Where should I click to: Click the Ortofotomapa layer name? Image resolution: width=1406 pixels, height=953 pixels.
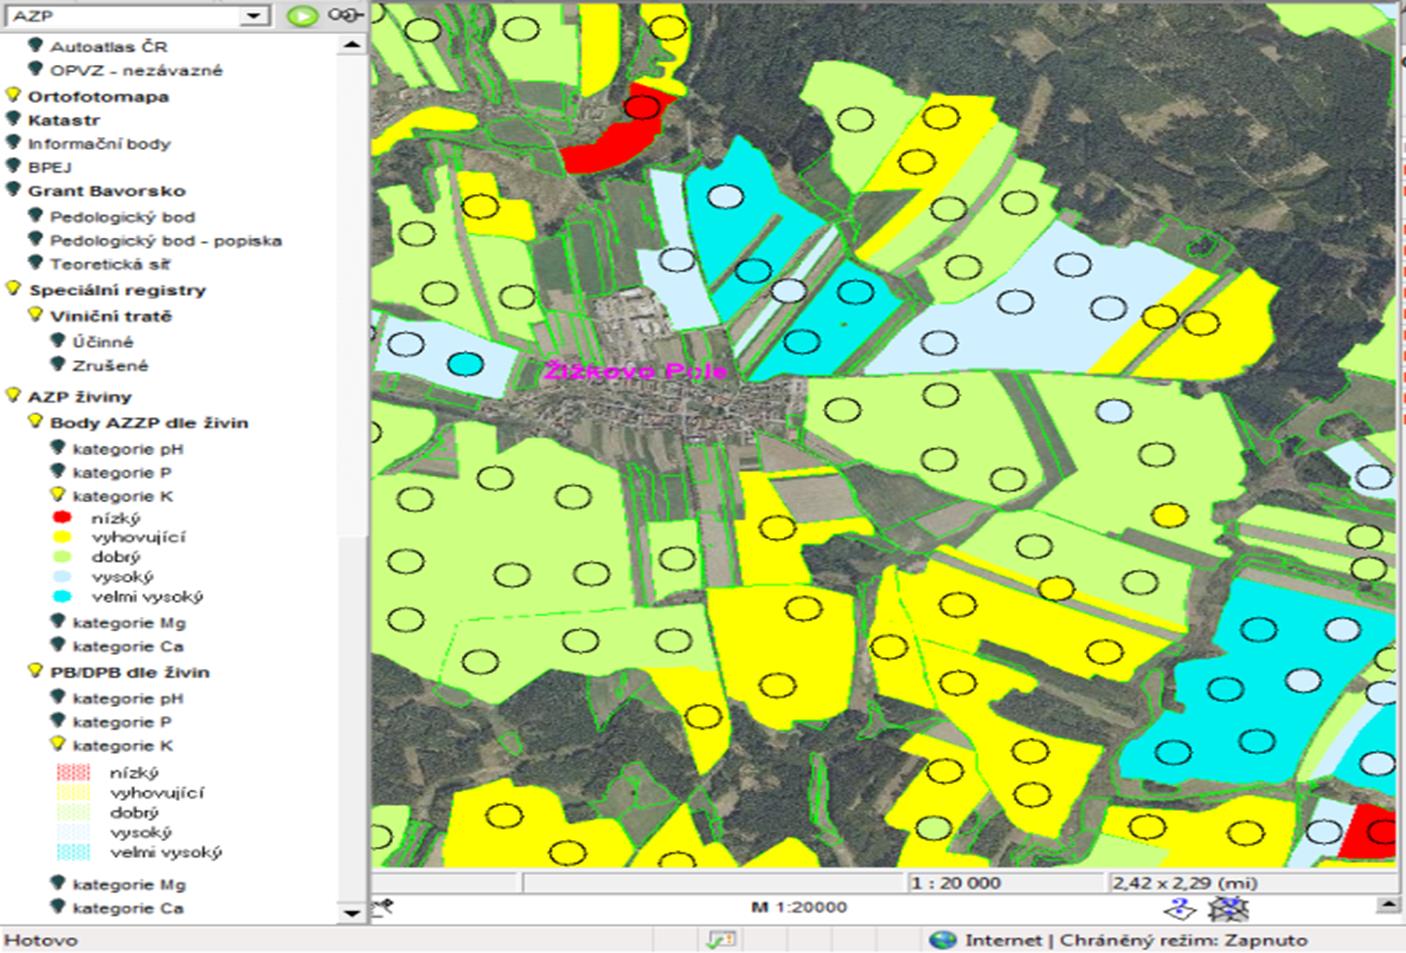click(x=98, y=96)
